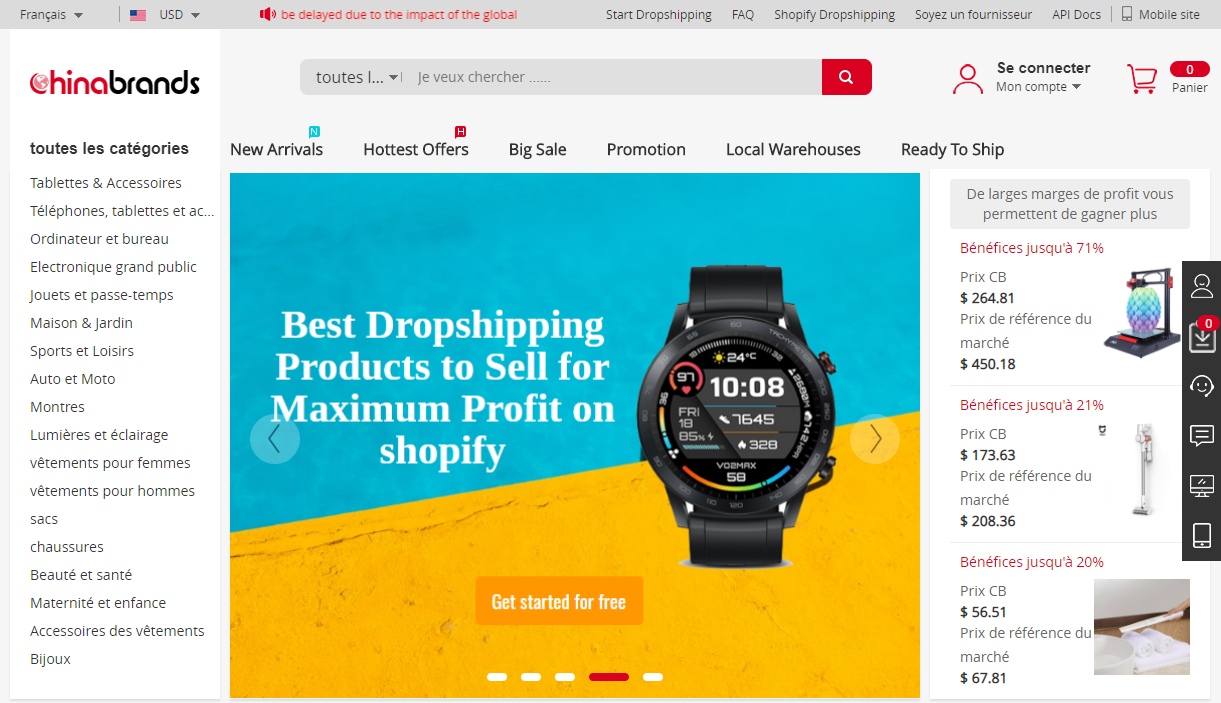1221x703 pixels.
Task: Open the Montres category link
Action: point(57,407)
